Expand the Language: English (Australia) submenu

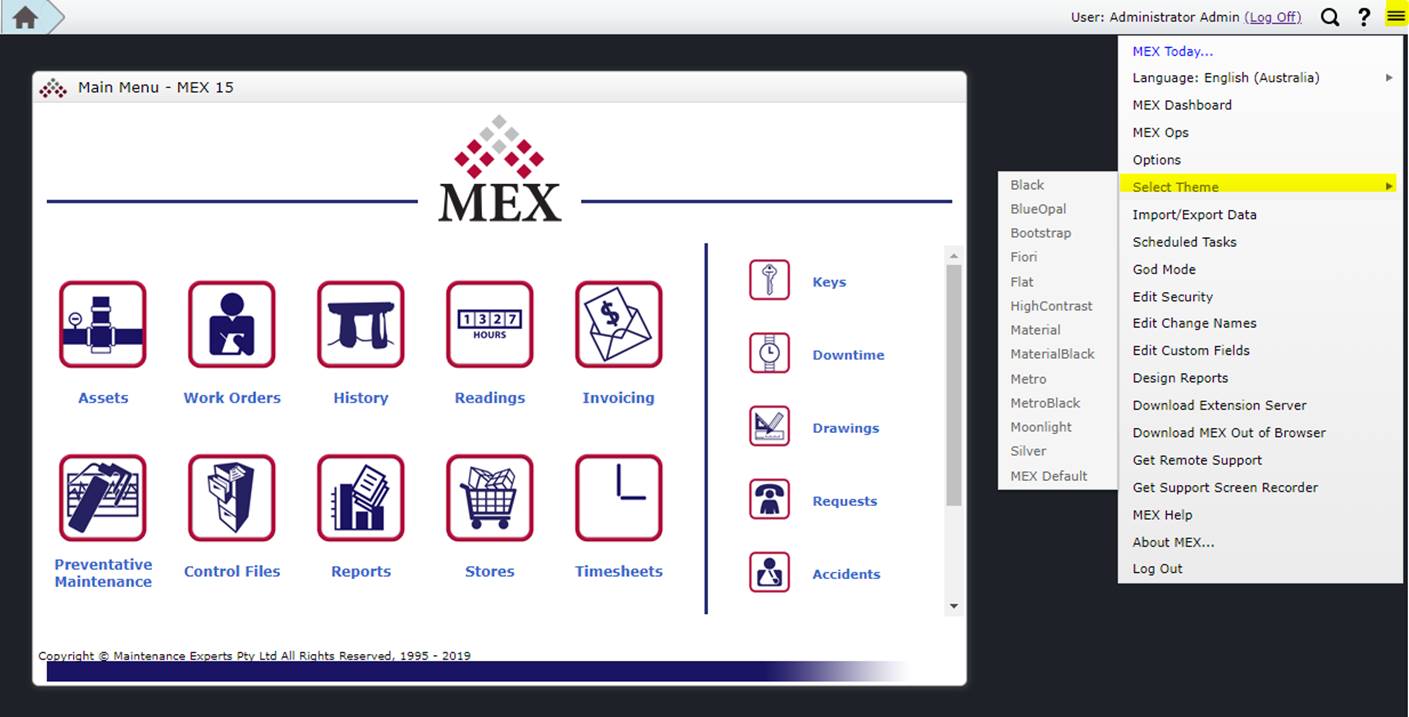pos(1260,78)
